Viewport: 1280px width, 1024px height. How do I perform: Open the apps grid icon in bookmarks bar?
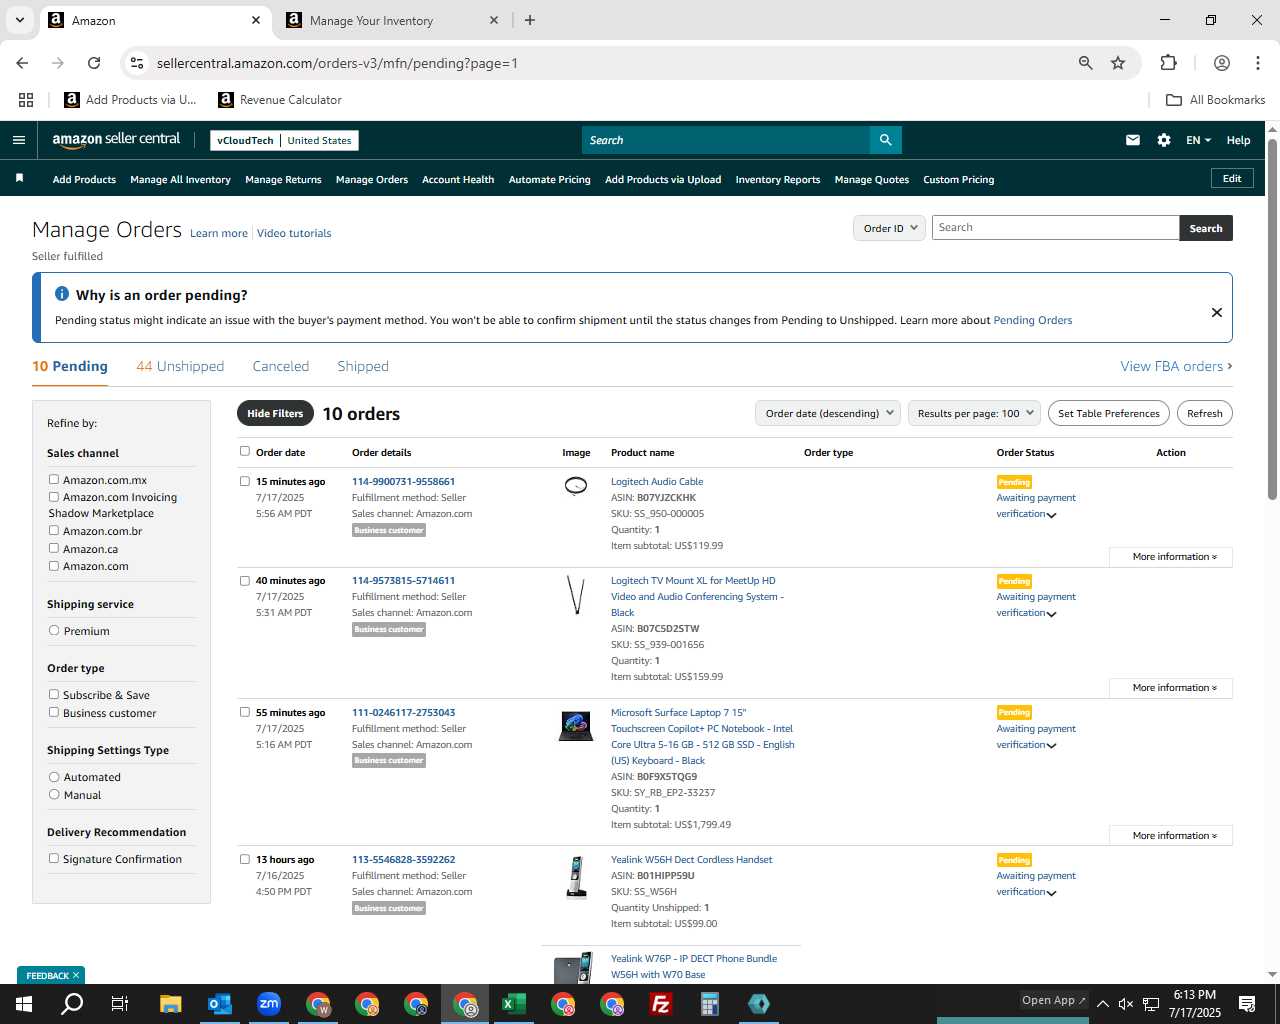pos(26,100)
